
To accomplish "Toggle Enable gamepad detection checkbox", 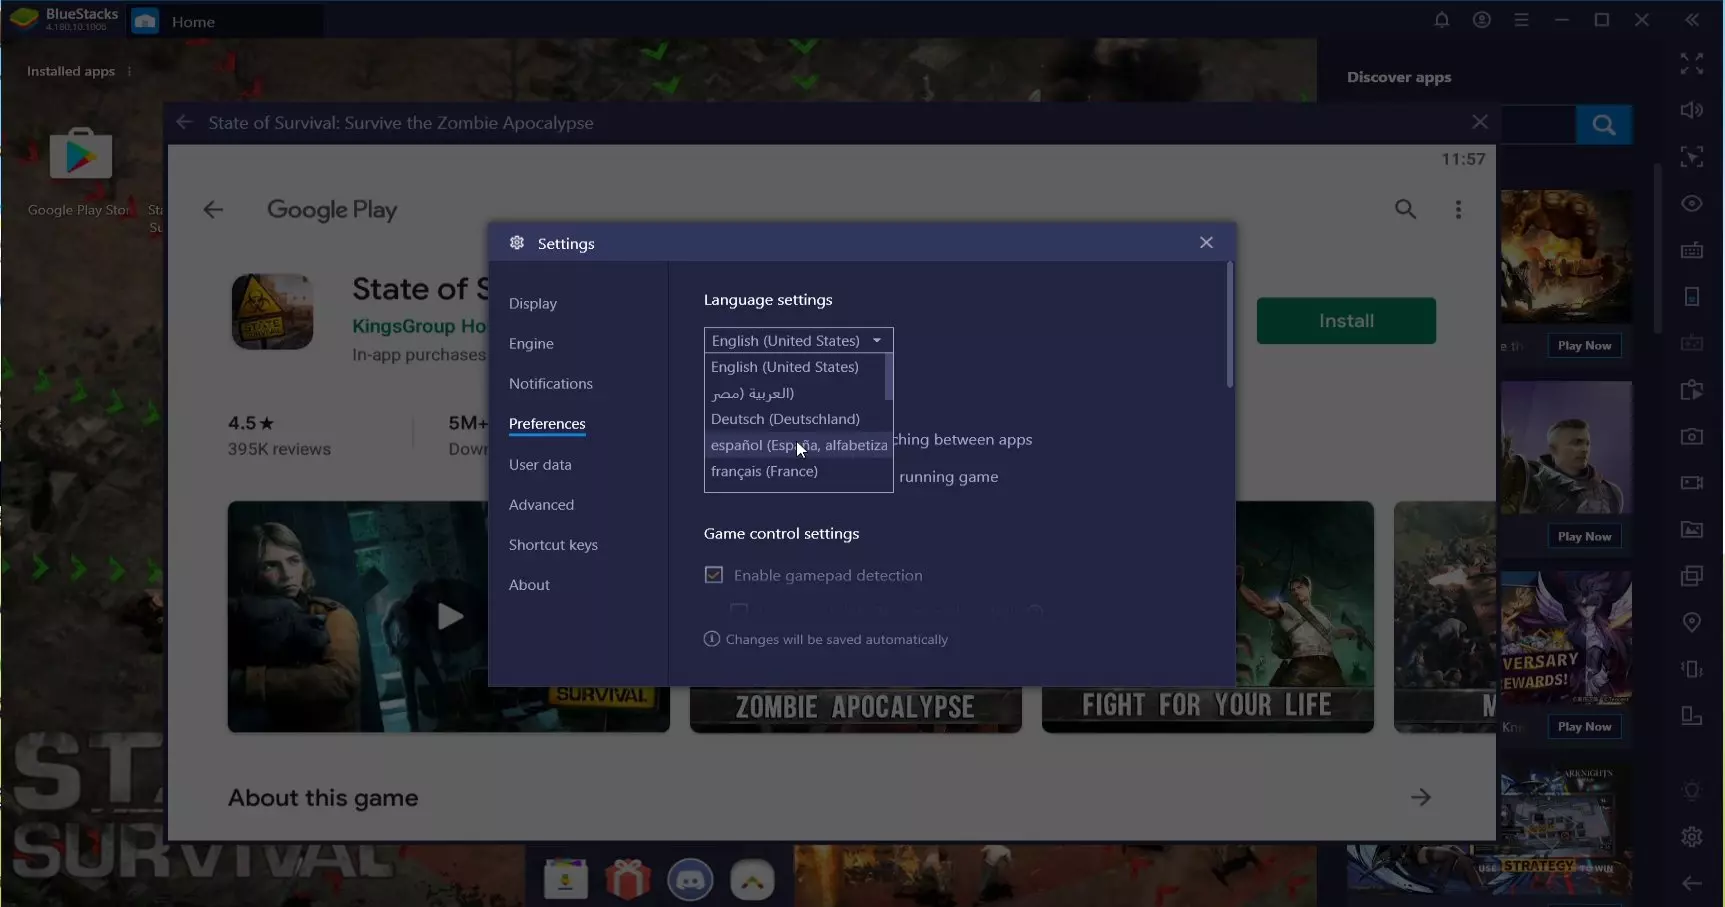I will click(714, 575).
